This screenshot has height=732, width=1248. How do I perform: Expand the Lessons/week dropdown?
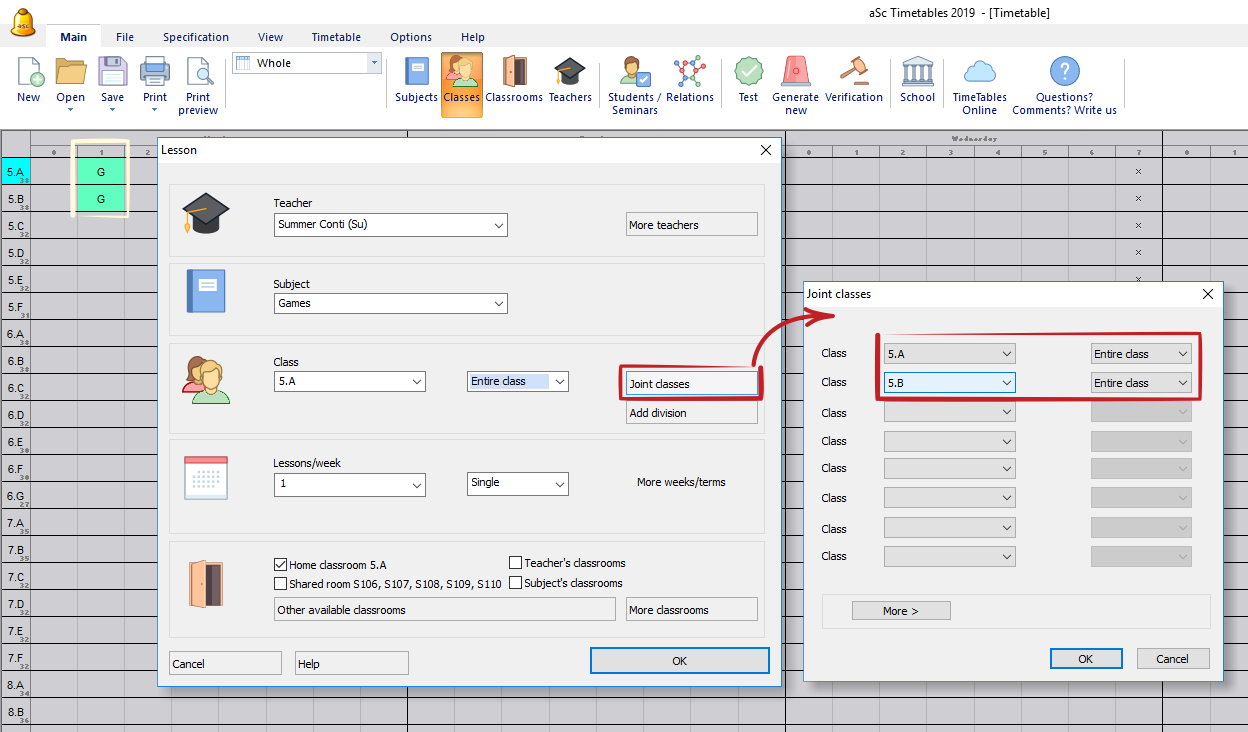click(416, 485)
